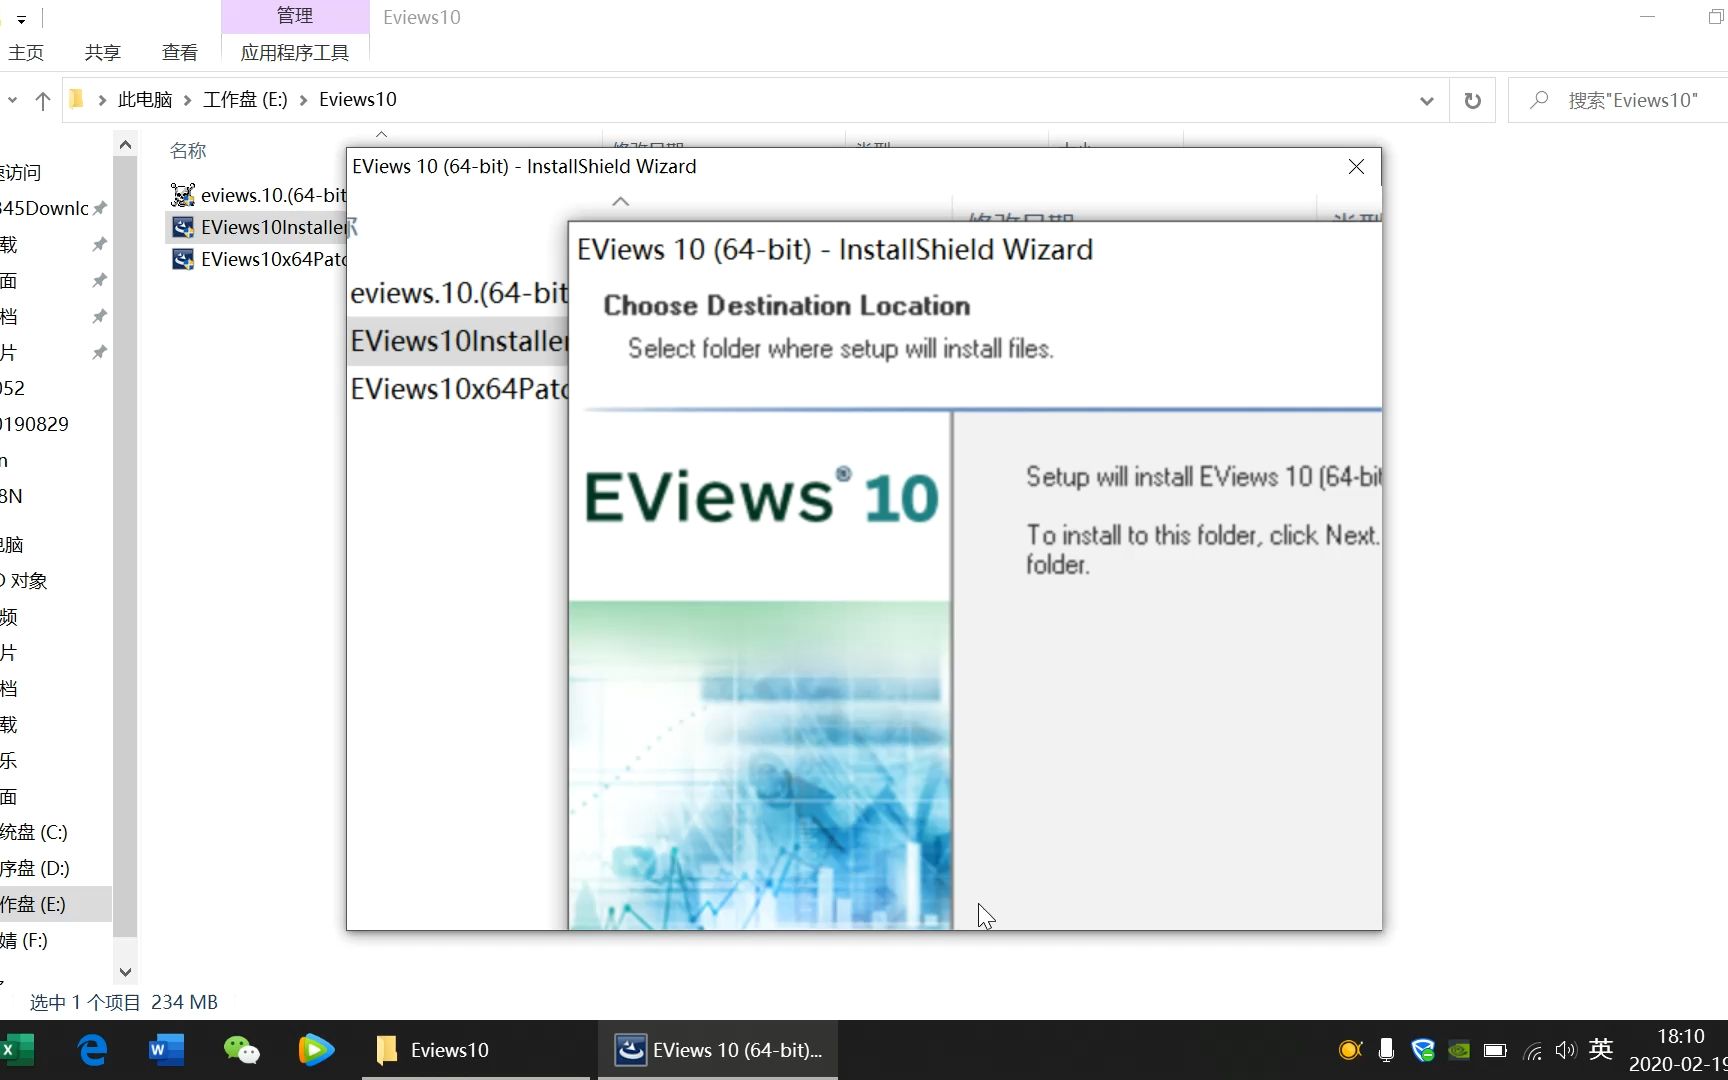Open the eviews.10.(64-bit) crack file icon
Viewport: 1728px width, 1080px height.
pos(182,195)
